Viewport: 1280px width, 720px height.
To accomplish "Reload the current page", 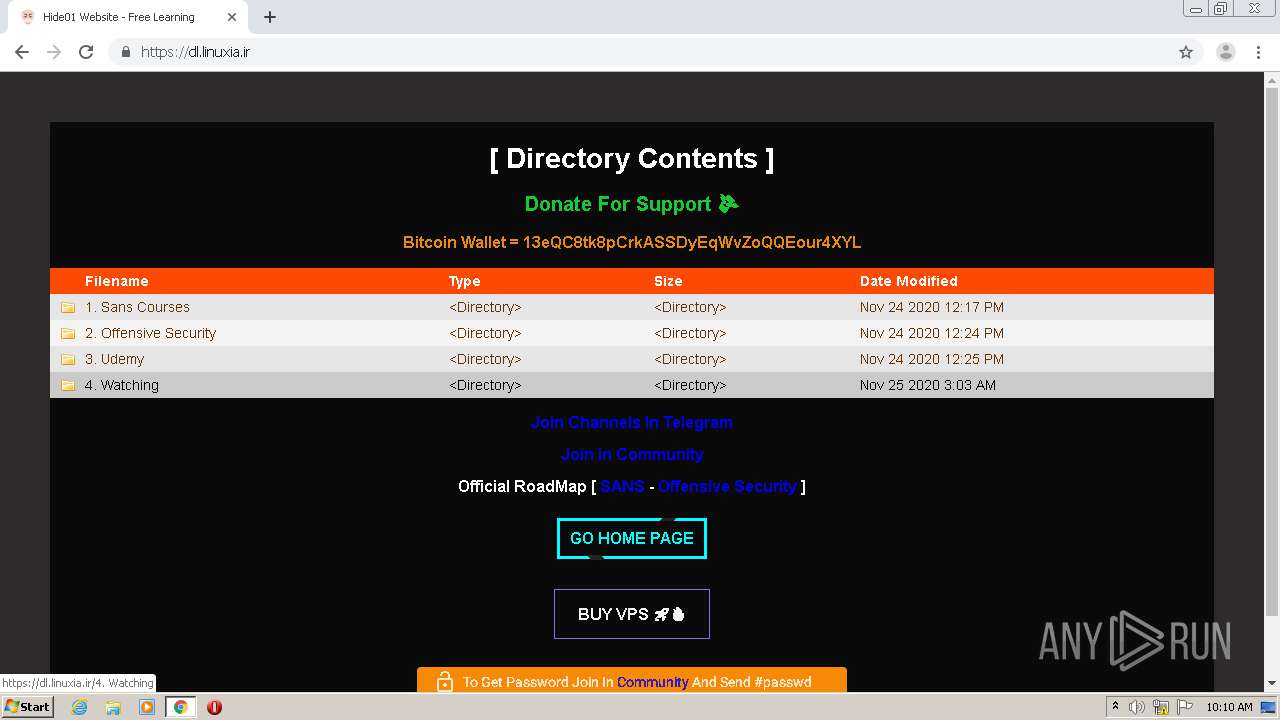I will tap(86, 52).
